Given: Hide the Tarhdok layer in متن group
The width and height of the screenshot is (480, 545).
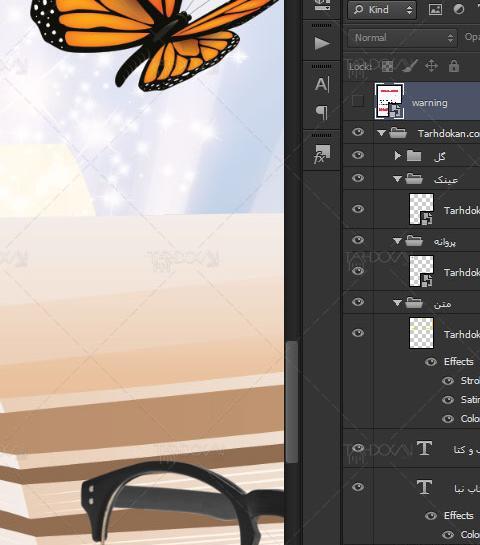Looking at the screenshot, I should coord(358,333).
